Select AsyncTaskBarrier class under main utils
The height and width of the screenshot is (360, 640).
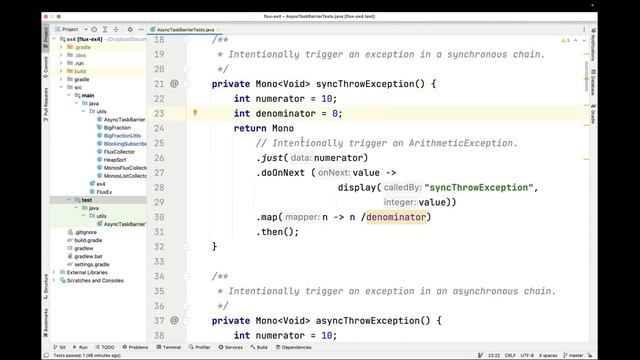[x=121, y=120]
